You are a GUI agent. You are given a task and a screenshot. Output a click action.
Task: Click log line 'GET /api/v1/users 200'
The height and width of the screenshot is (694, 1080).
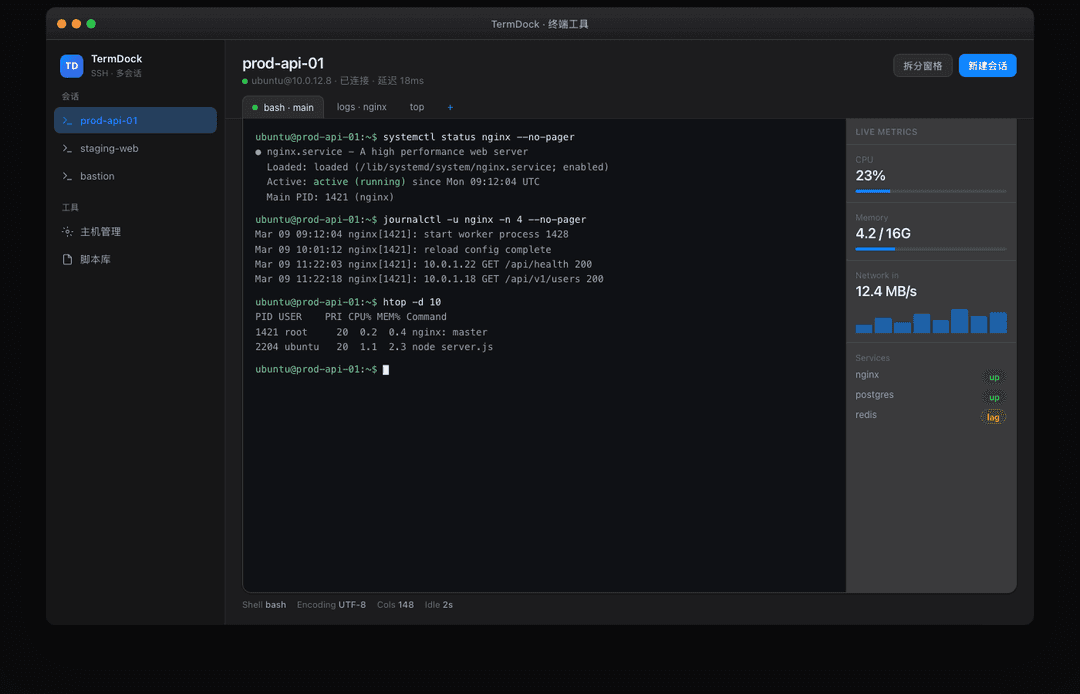(429, 280)
